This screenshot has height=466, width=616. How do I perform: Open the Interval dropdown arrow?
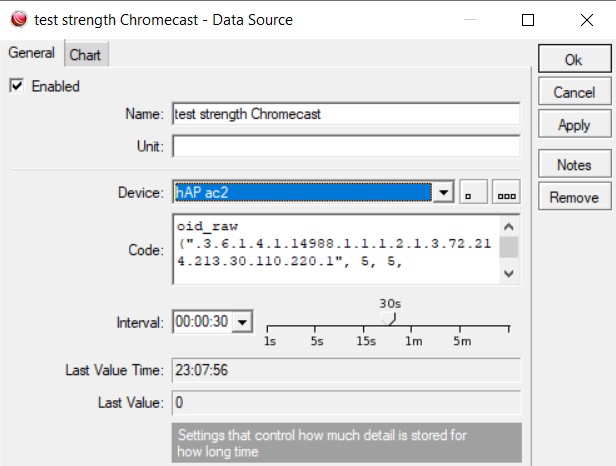242,322
